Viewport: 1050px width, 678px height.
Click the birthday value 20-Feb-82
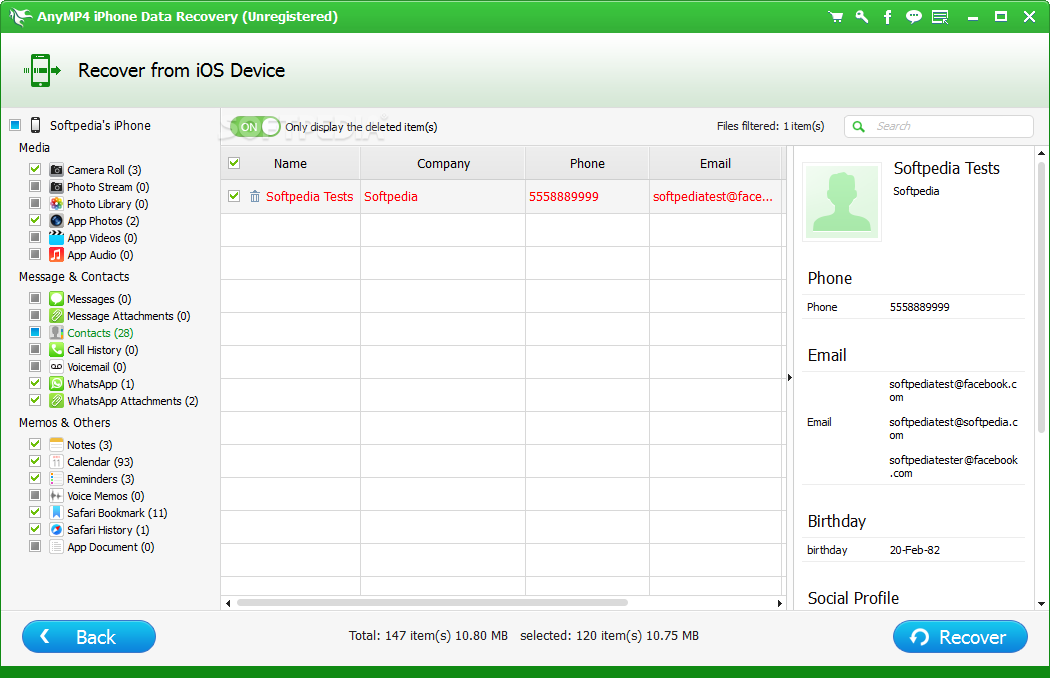coord(915,550)
